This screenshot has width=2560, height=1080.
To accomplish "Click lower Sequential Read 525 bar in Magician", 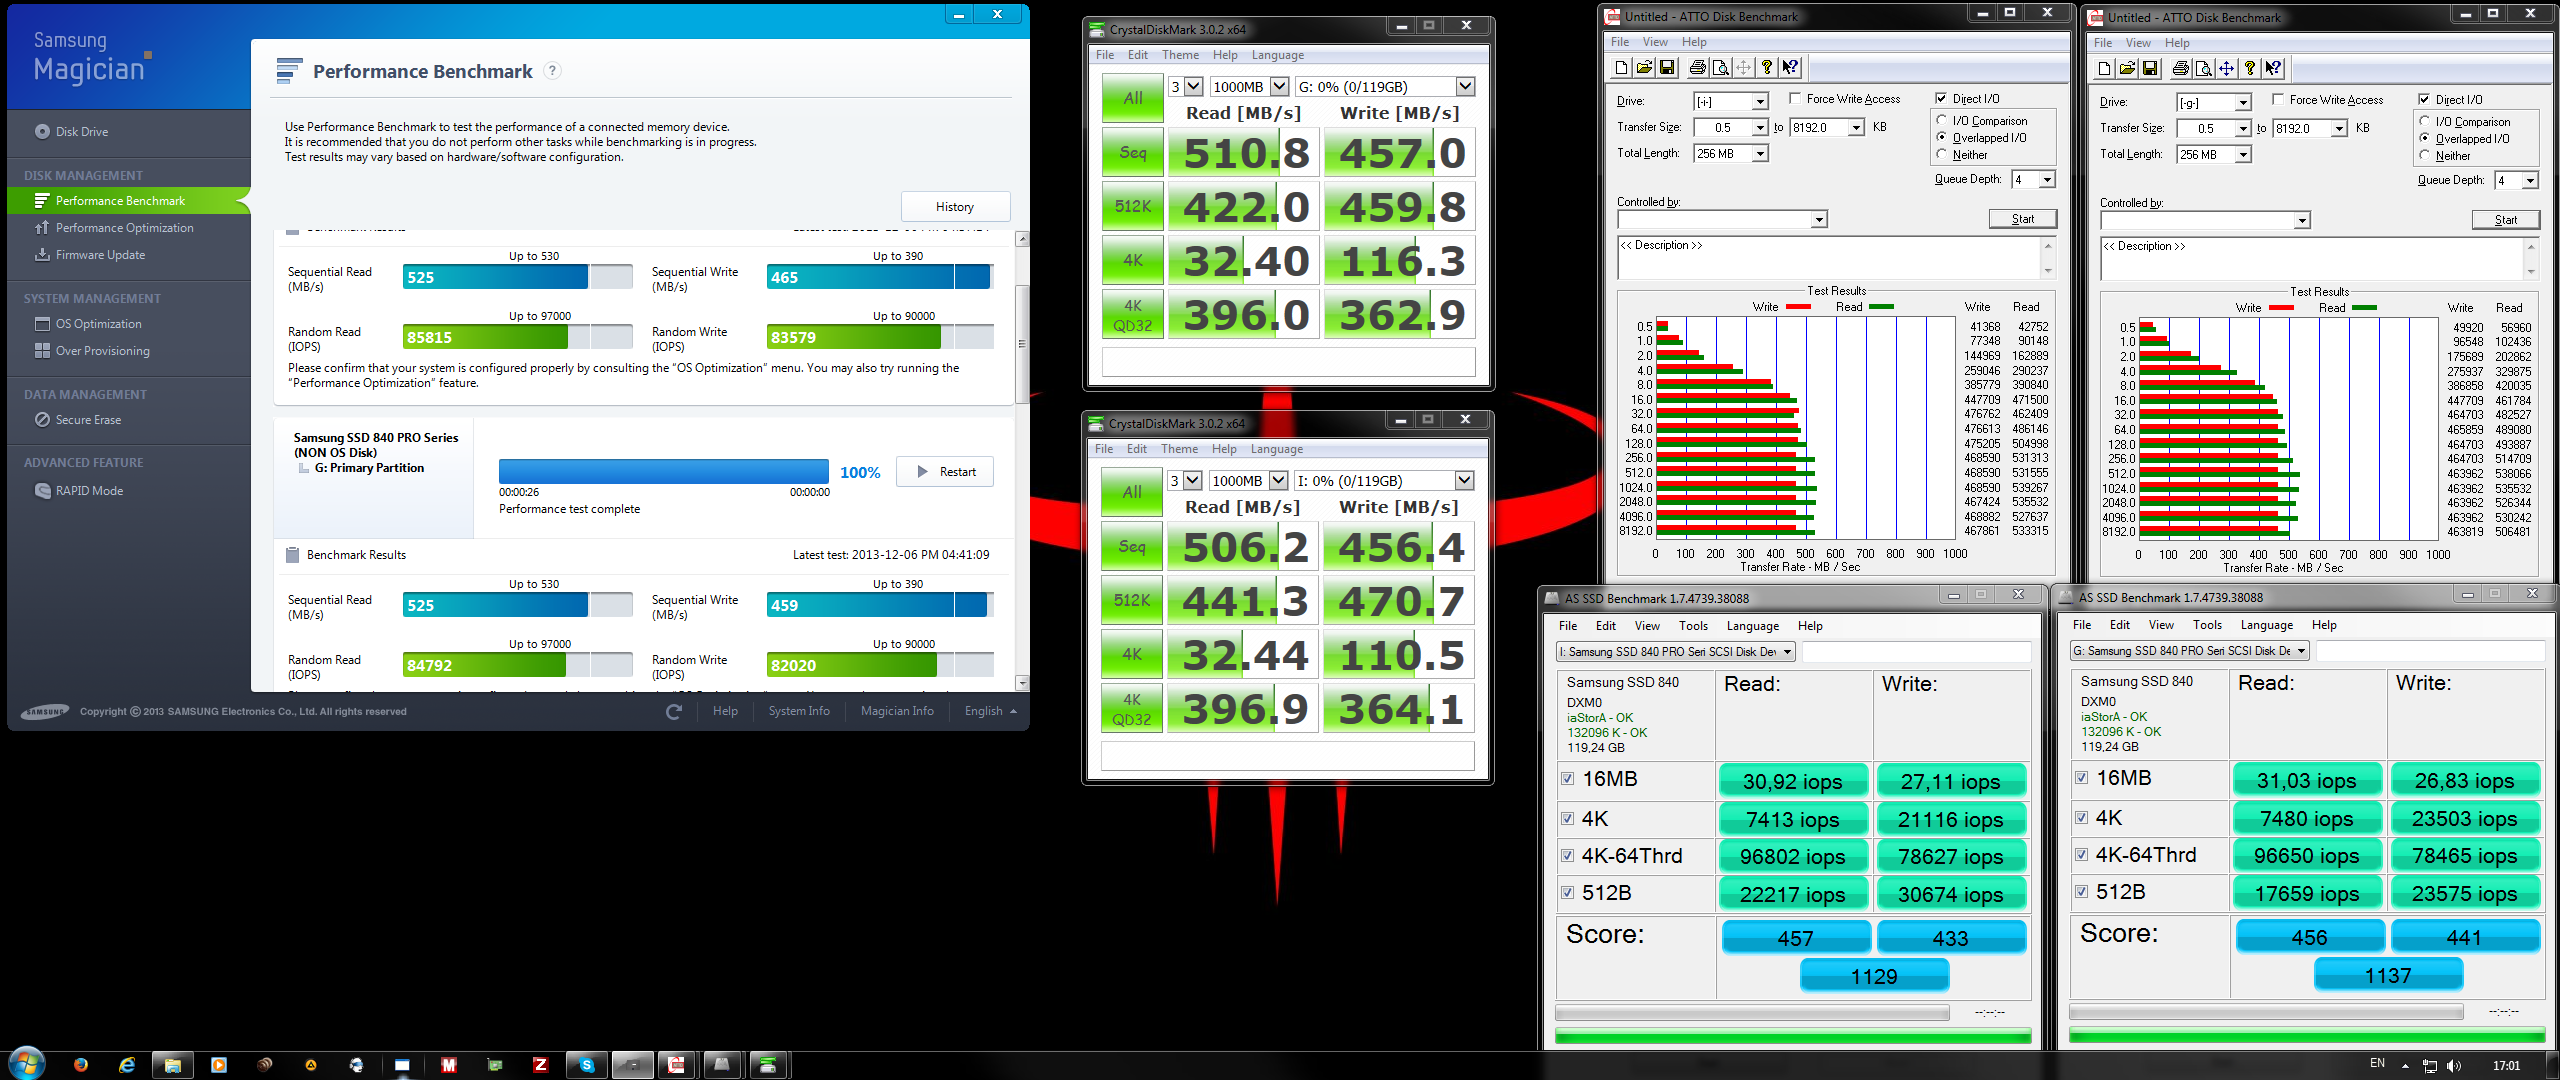I will [518, 605].
